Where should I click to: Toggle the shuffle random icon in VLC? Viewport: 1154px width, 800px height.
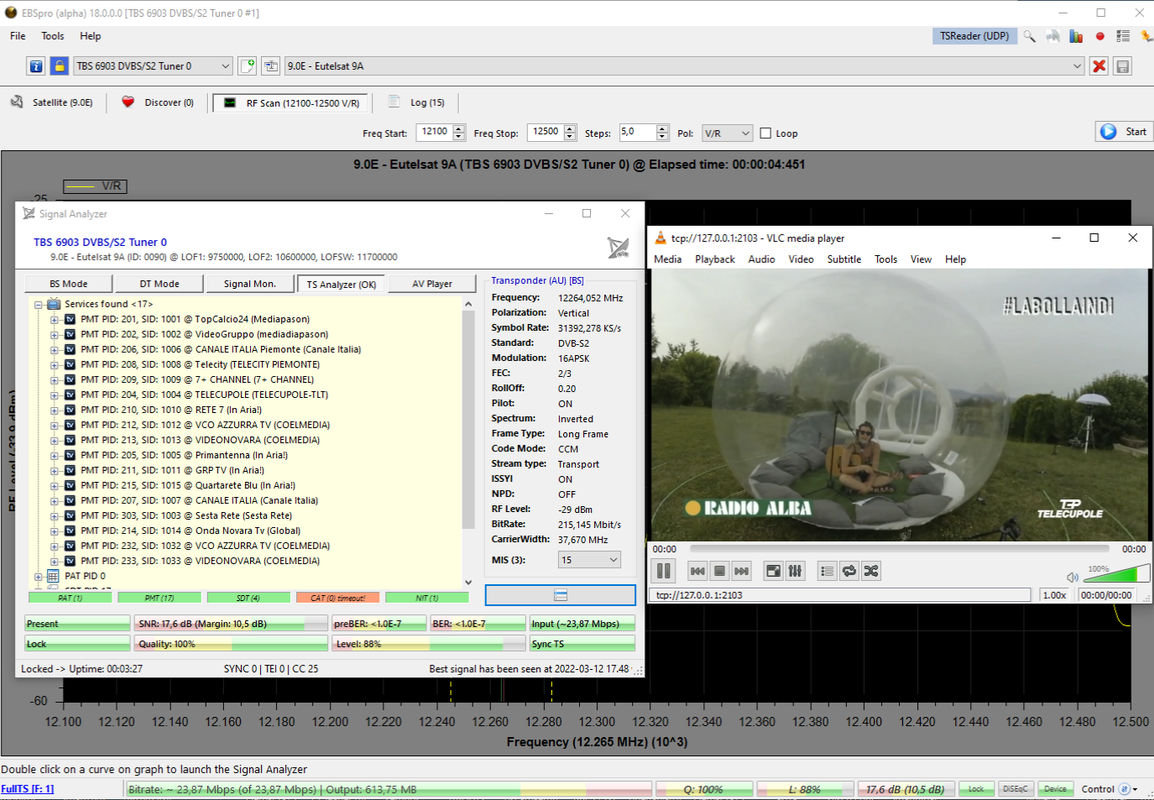(x=871, y=571)
